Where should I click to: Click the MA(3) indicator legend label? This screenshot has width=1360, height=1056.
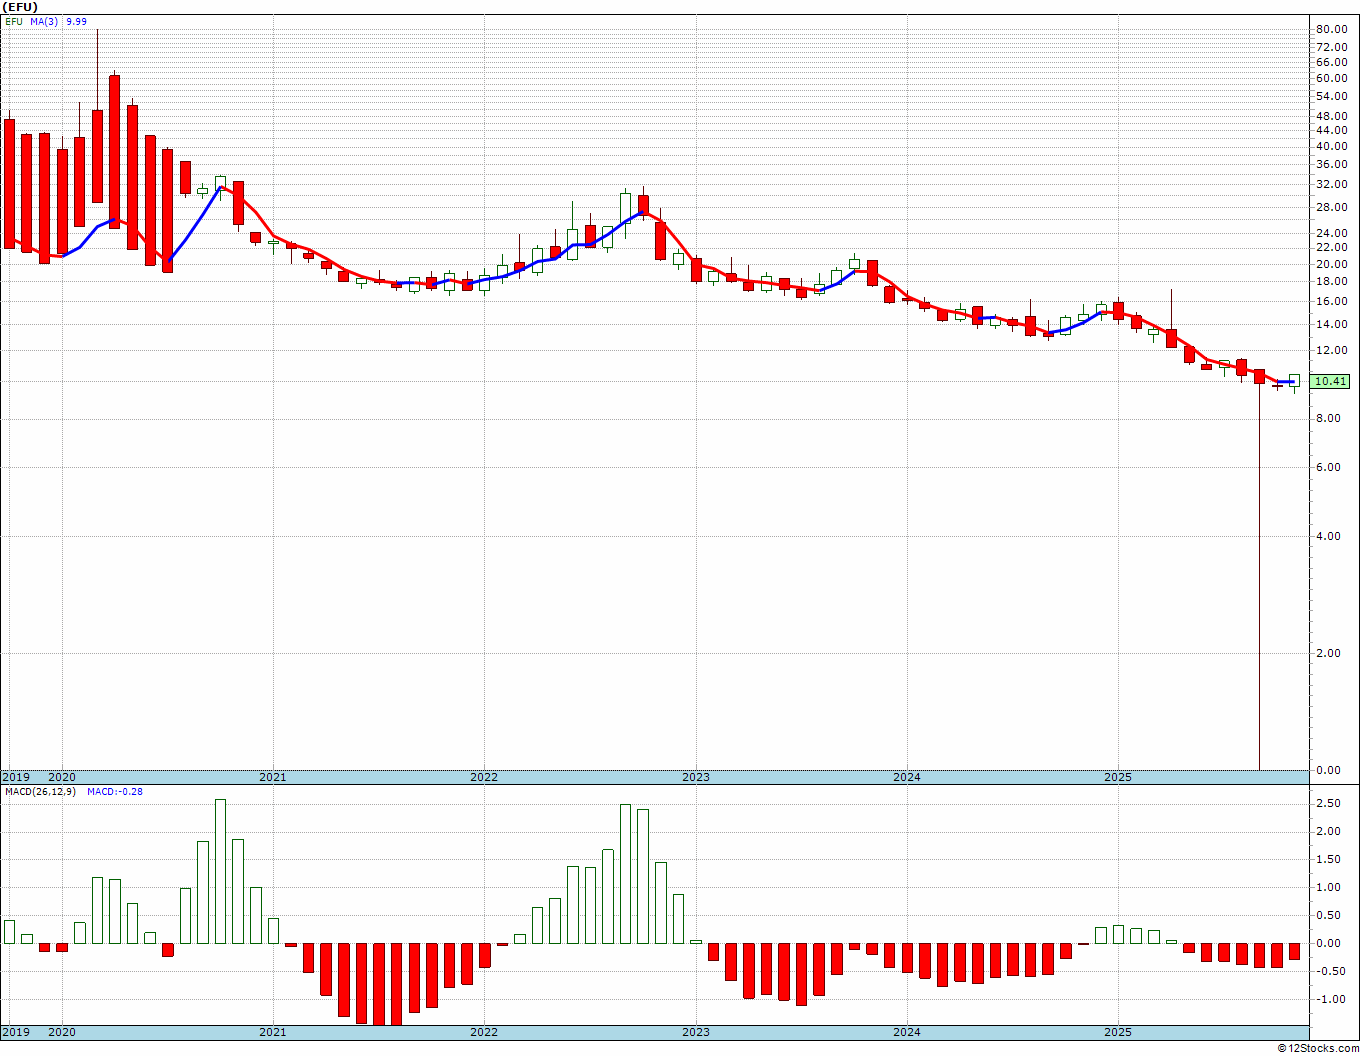coord(44,21)
